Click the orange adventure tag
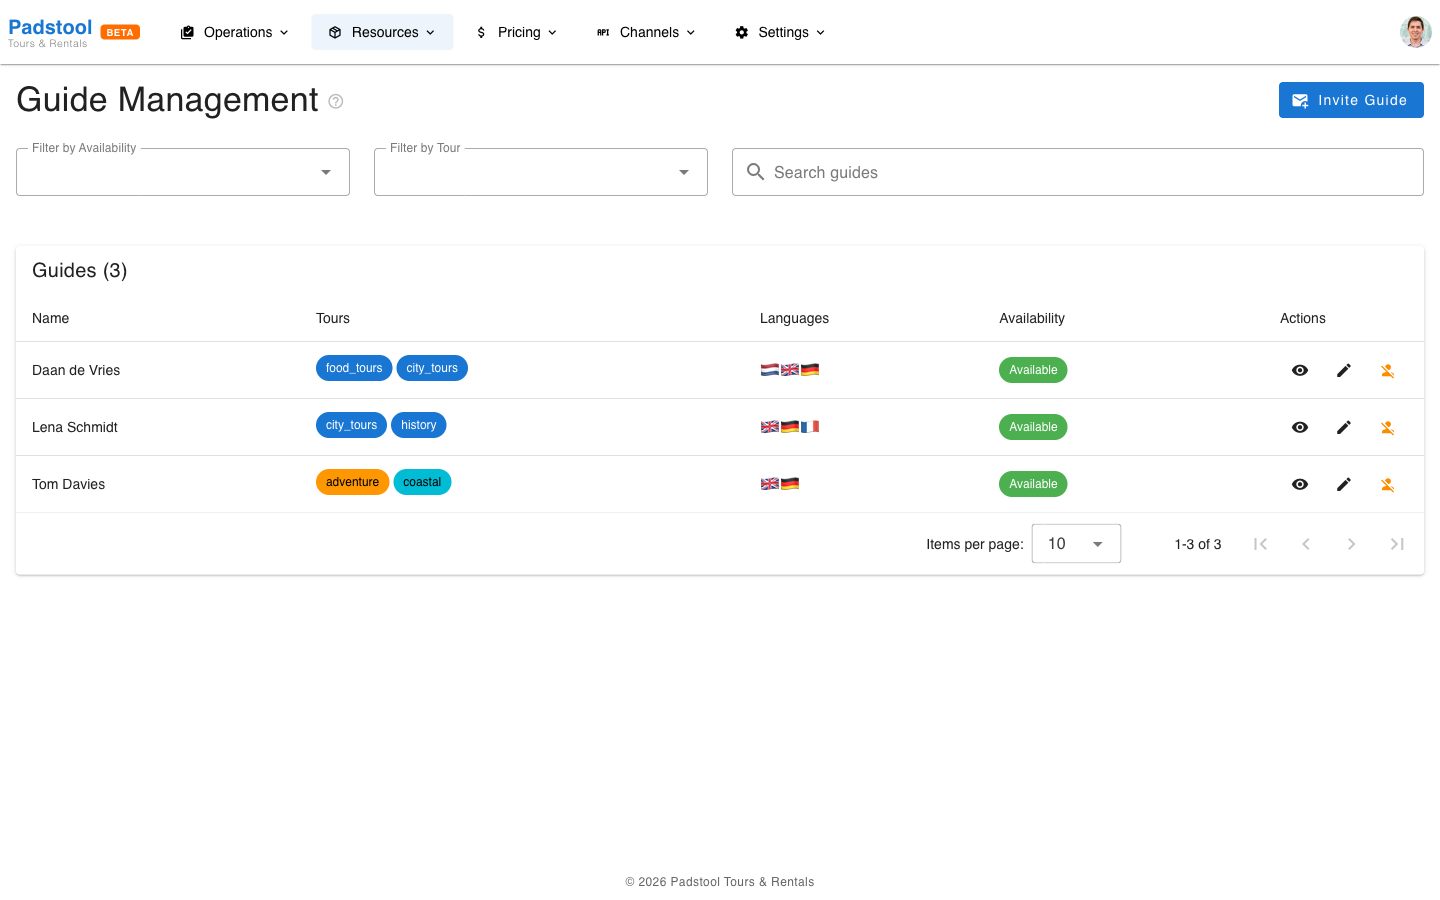This screenshot has width=1440, height=900. [x=352, y=482]
